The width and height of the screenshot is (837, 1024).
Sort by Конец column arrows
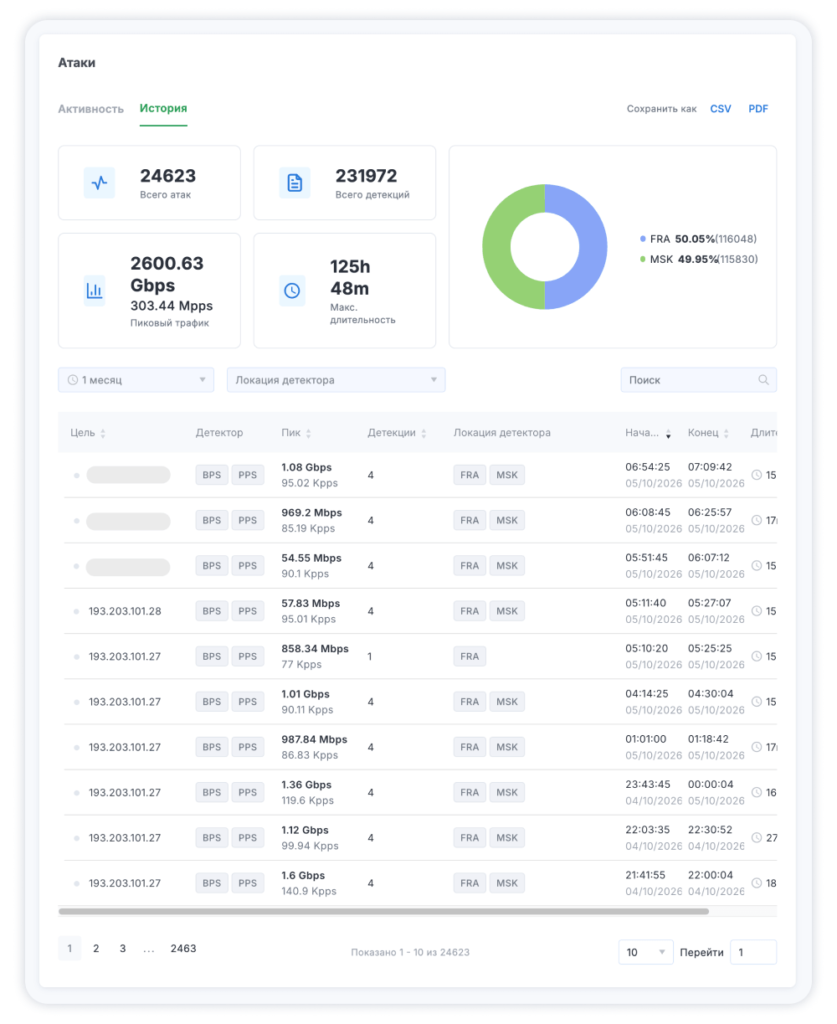click(726, 433)
